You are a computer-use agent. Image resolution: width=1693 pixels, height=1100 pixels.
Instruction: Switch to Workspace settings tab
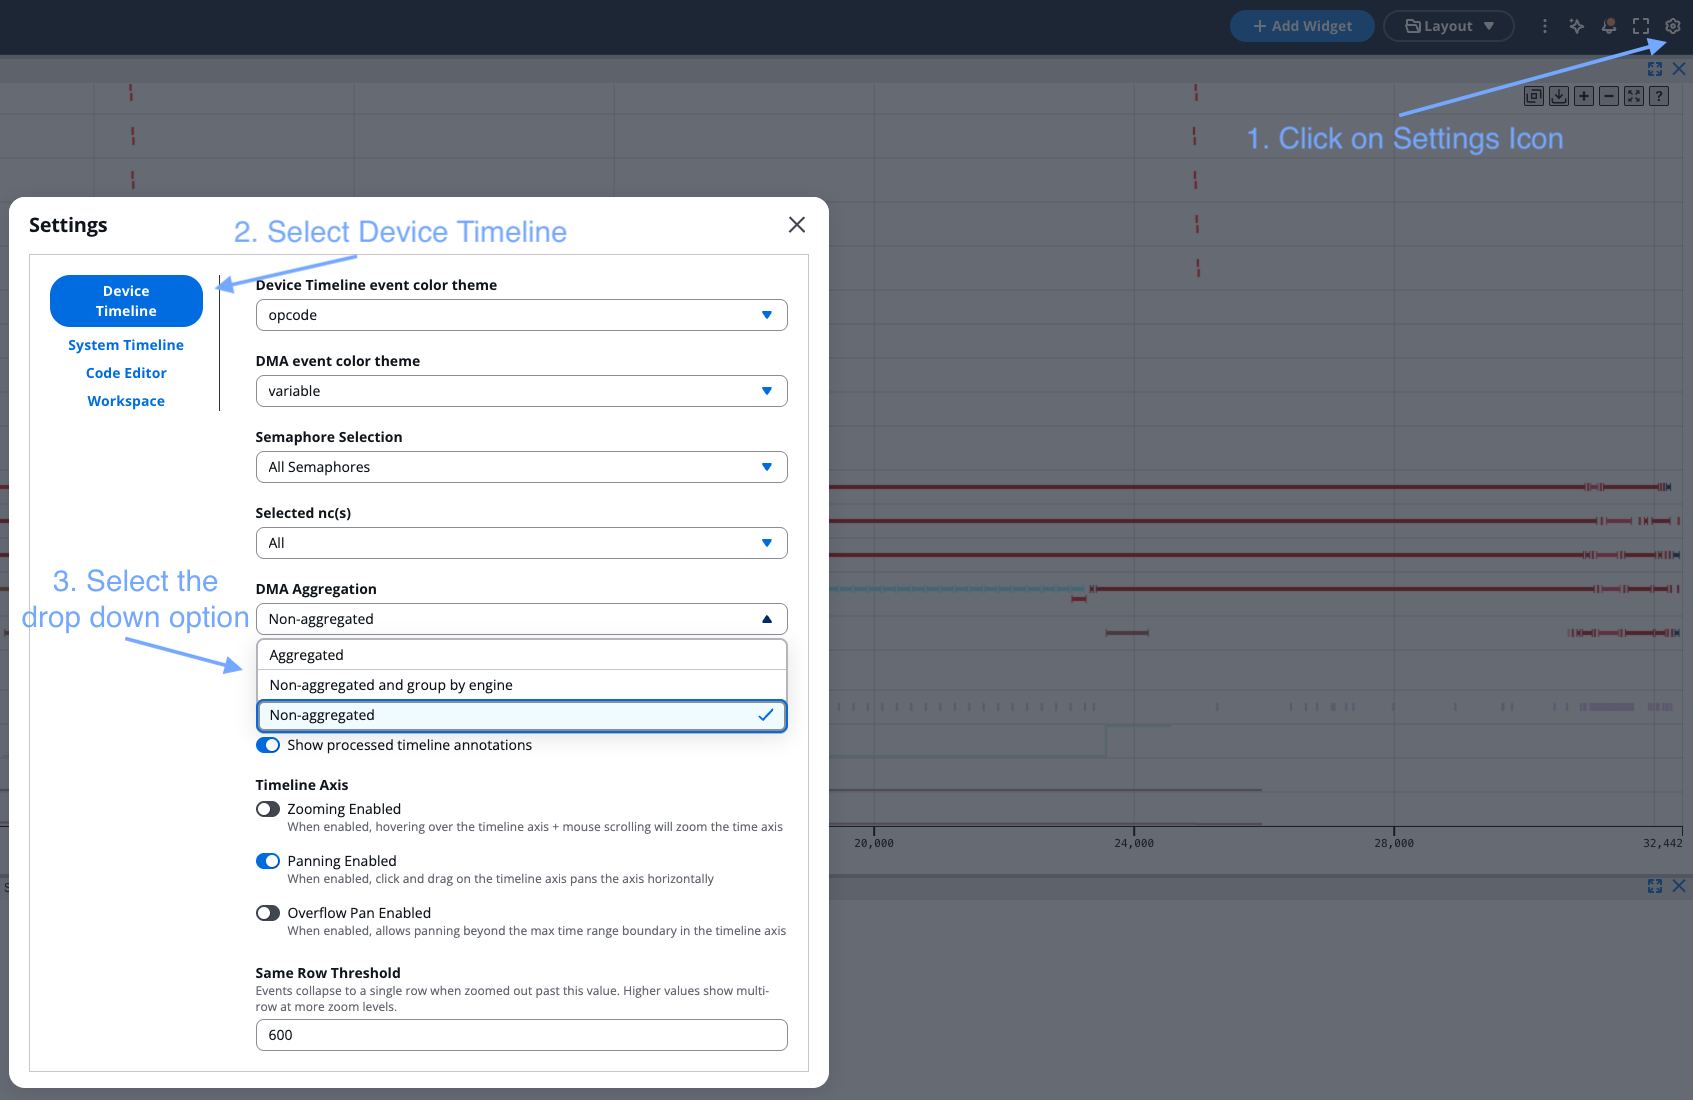coord(126,401)
